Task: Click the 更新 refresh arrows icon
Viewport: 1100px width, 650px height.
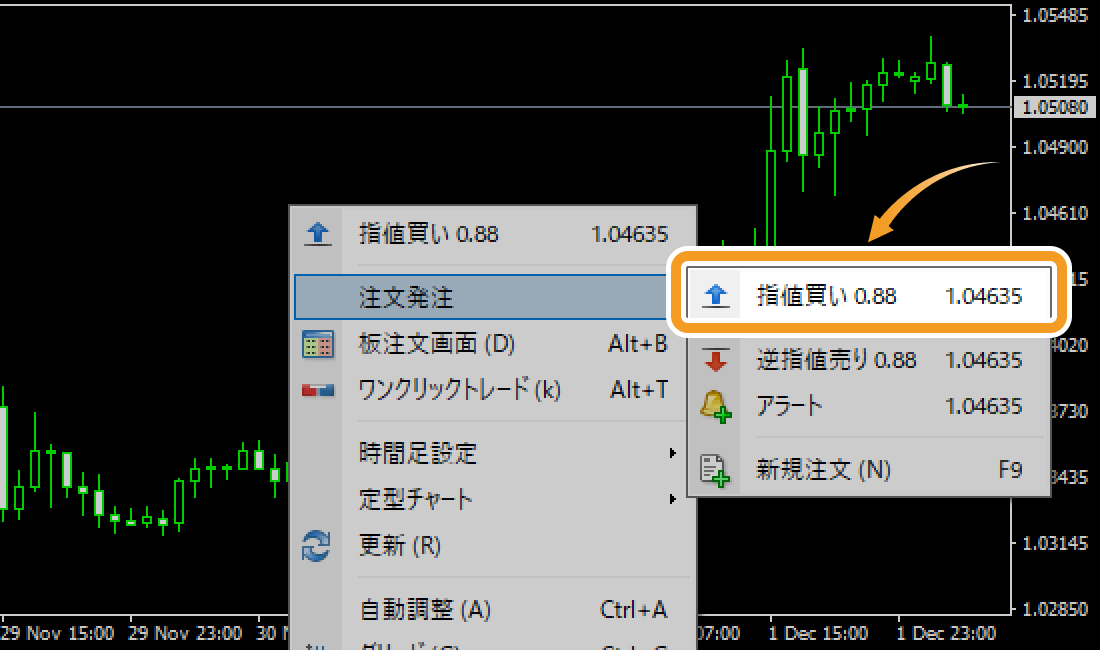Action: (x=316, y=546)
